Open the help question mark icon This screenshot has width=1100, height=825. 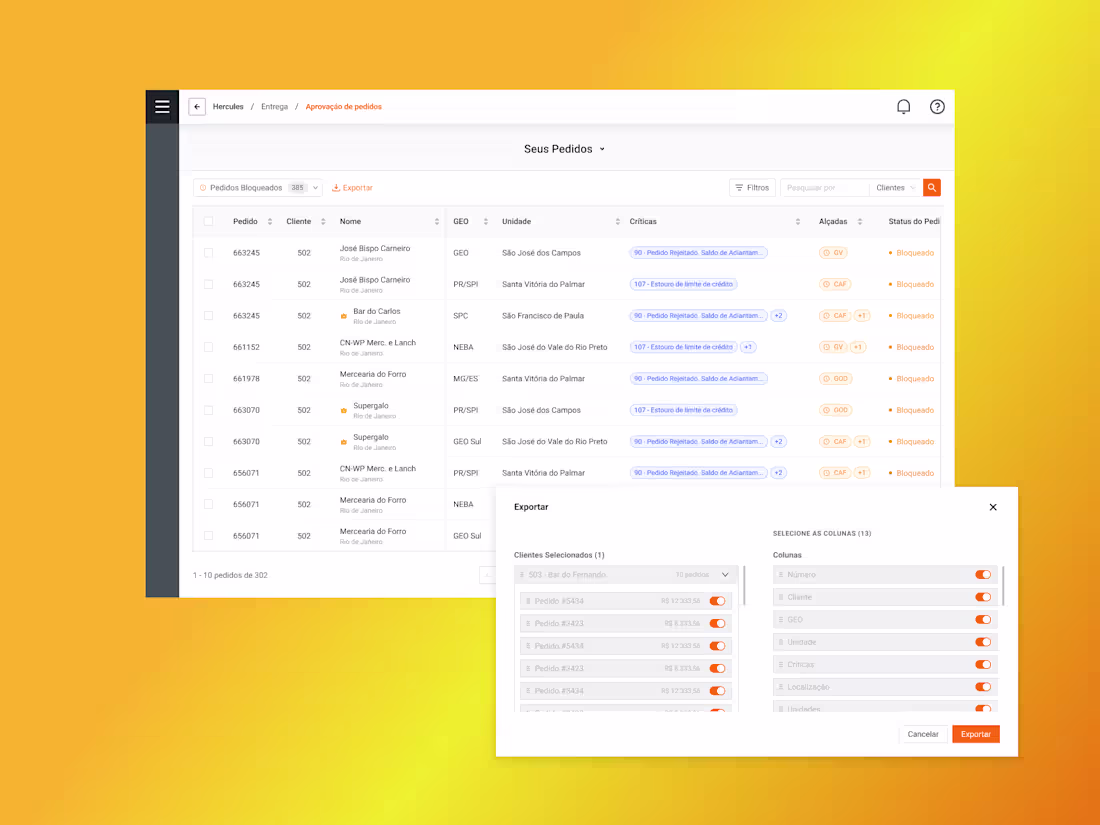point(937,106)
